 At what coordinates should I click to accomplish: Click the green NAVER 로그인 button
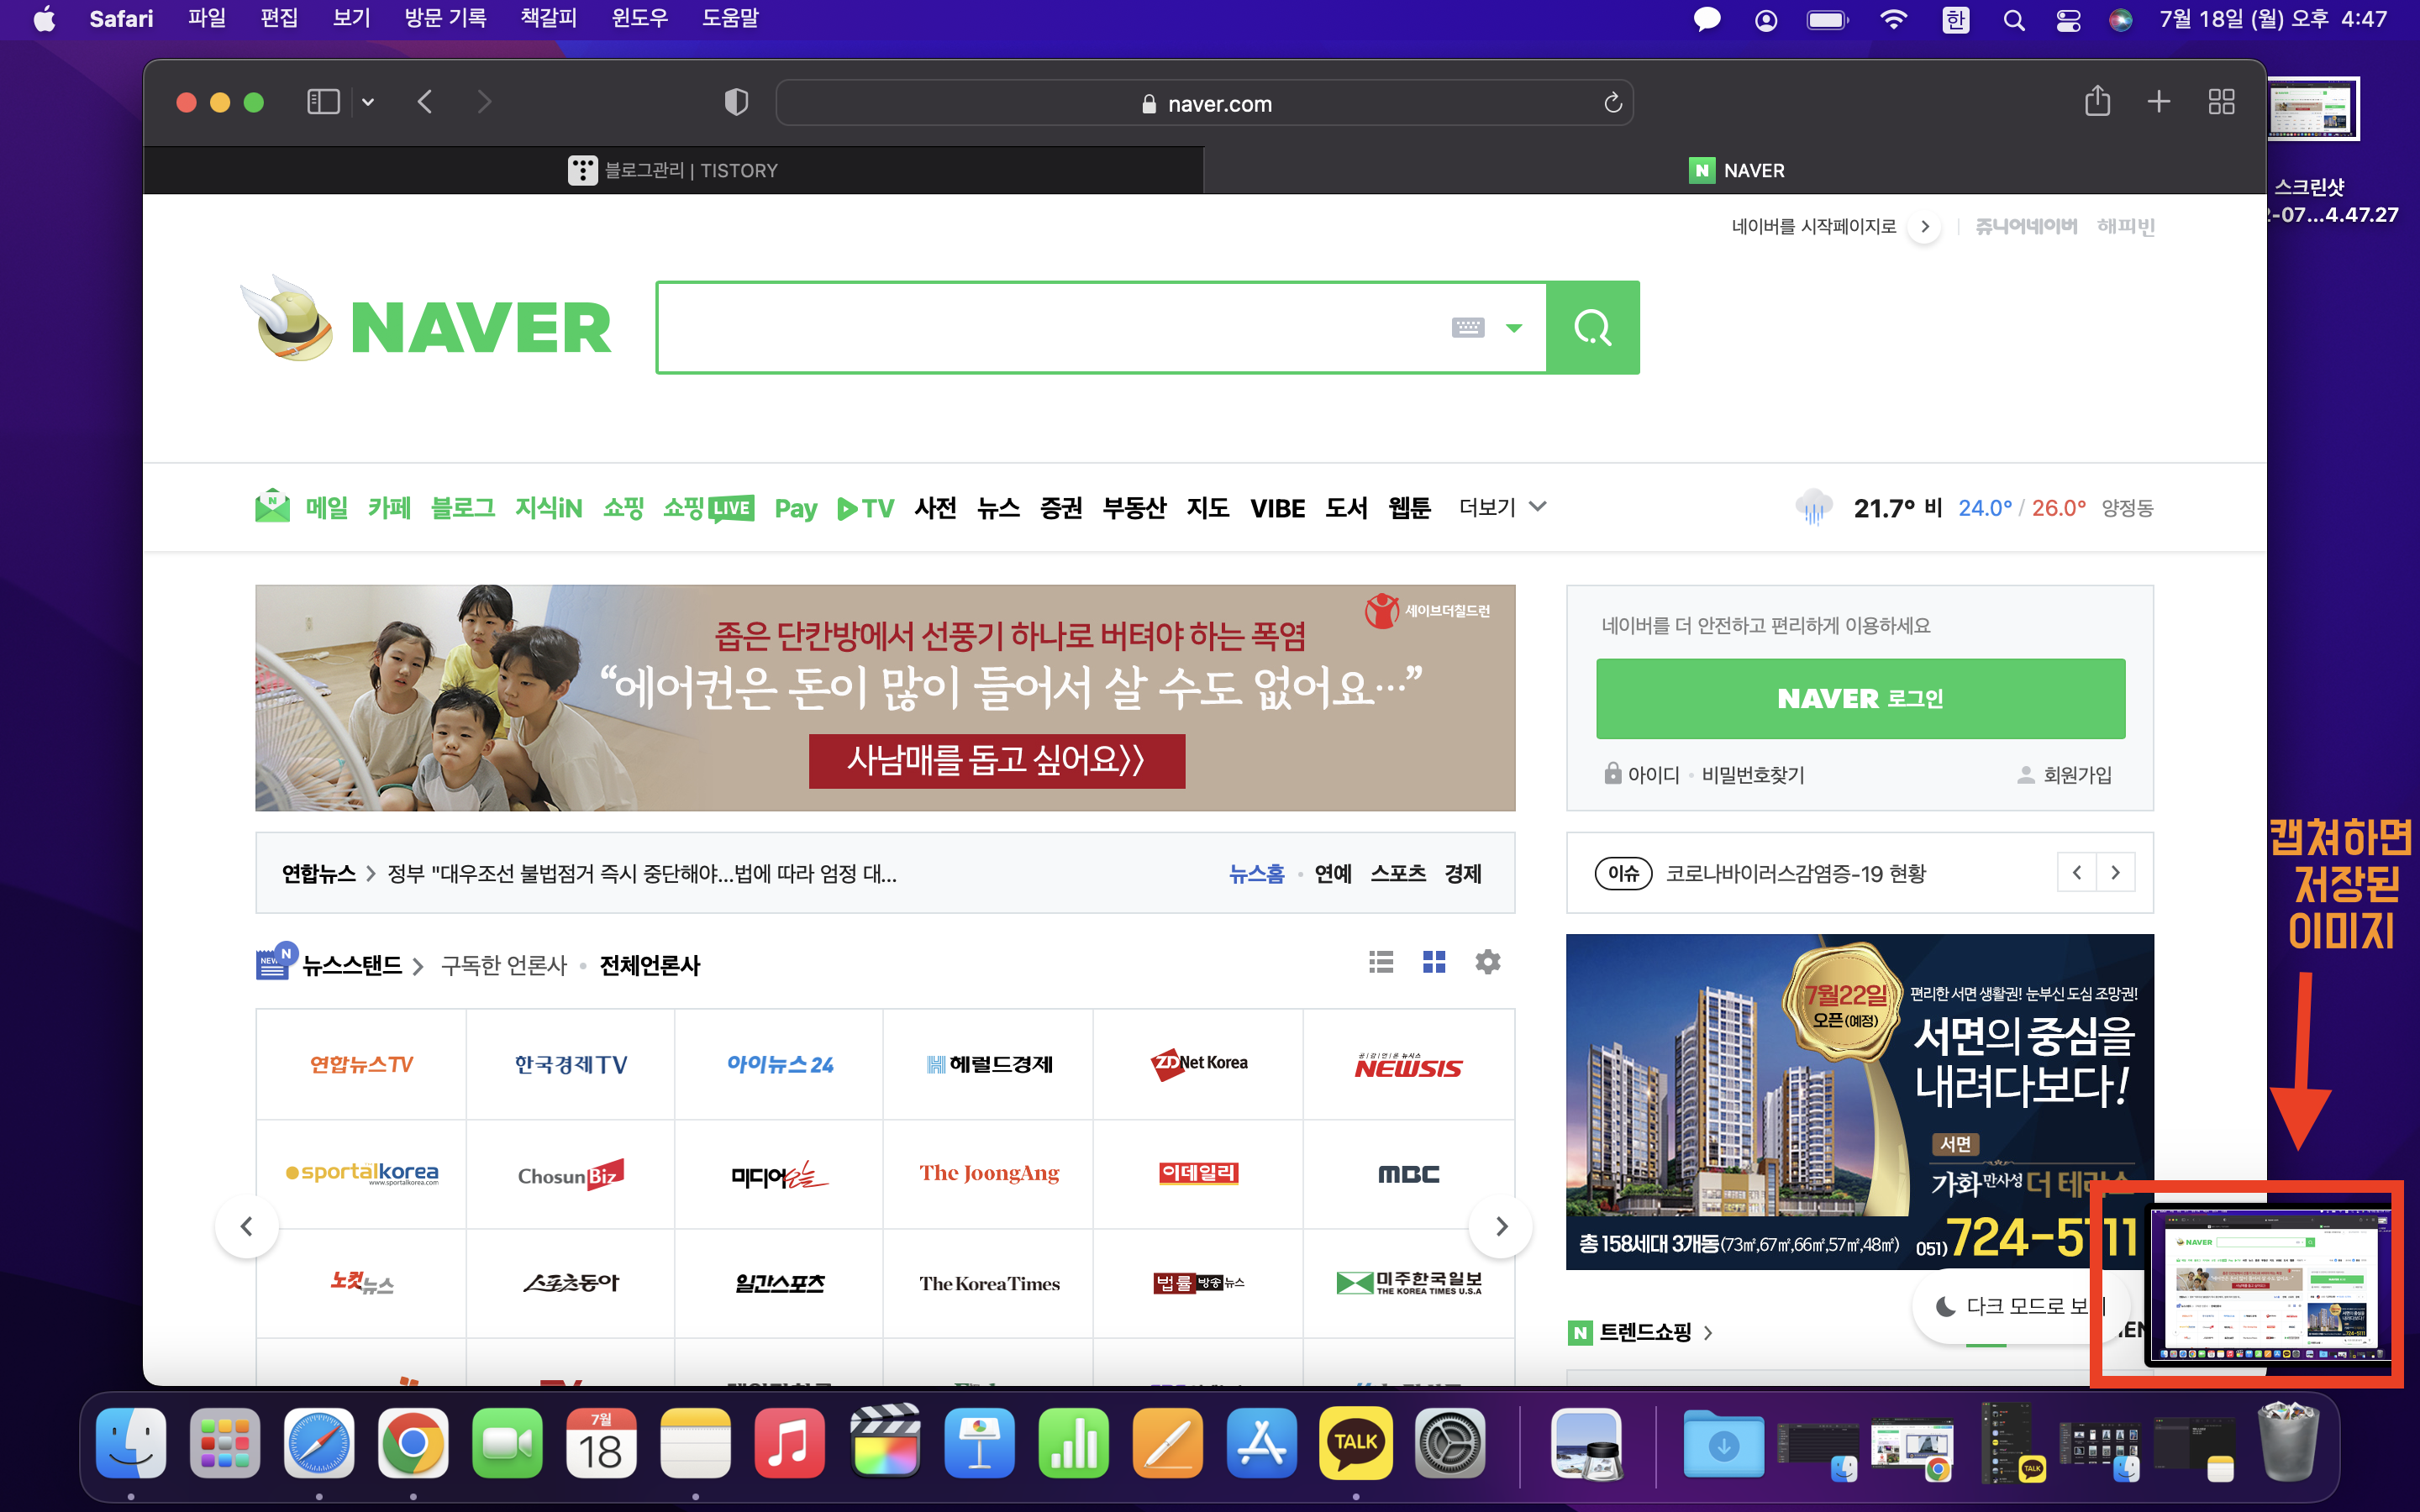point(1860,698)
